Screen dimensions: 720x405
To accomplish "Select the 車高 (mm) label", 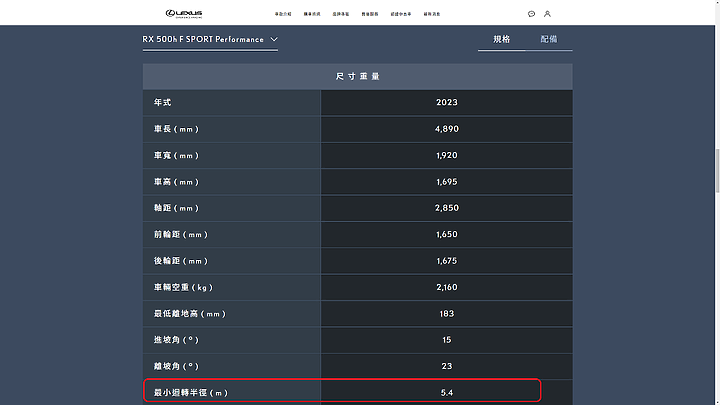I will pos(176,182).
